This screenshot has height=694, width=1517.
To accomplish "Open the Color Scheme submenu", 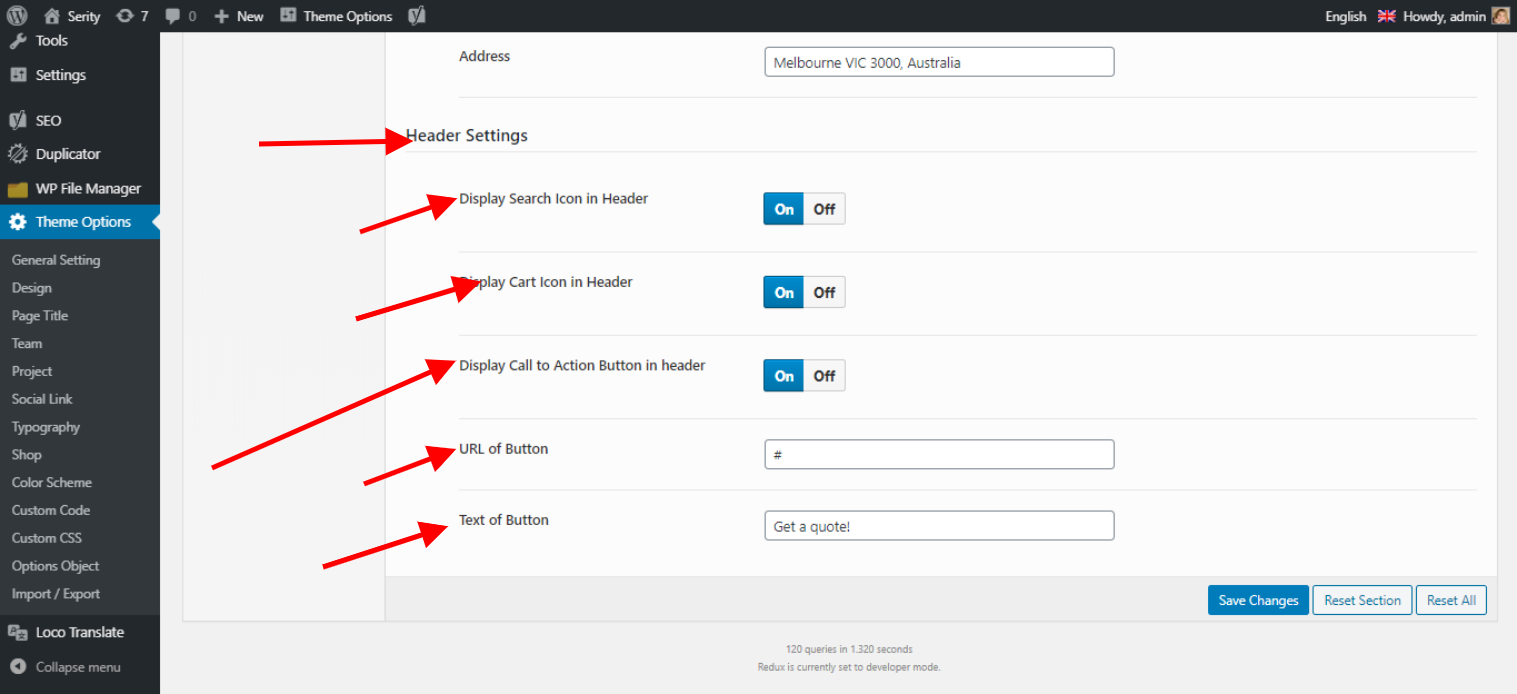I will 52,482.
